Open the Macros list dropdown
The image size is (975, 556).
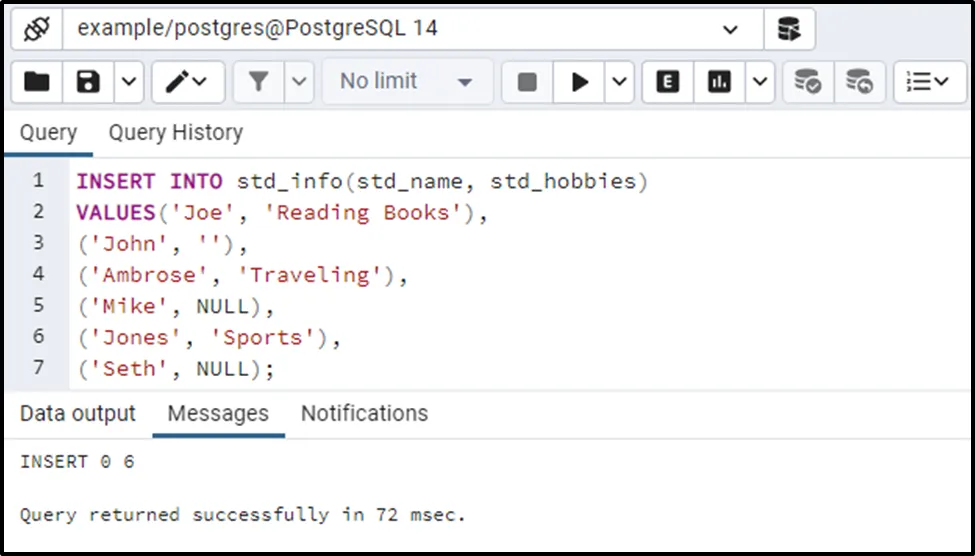click(929, 82)
